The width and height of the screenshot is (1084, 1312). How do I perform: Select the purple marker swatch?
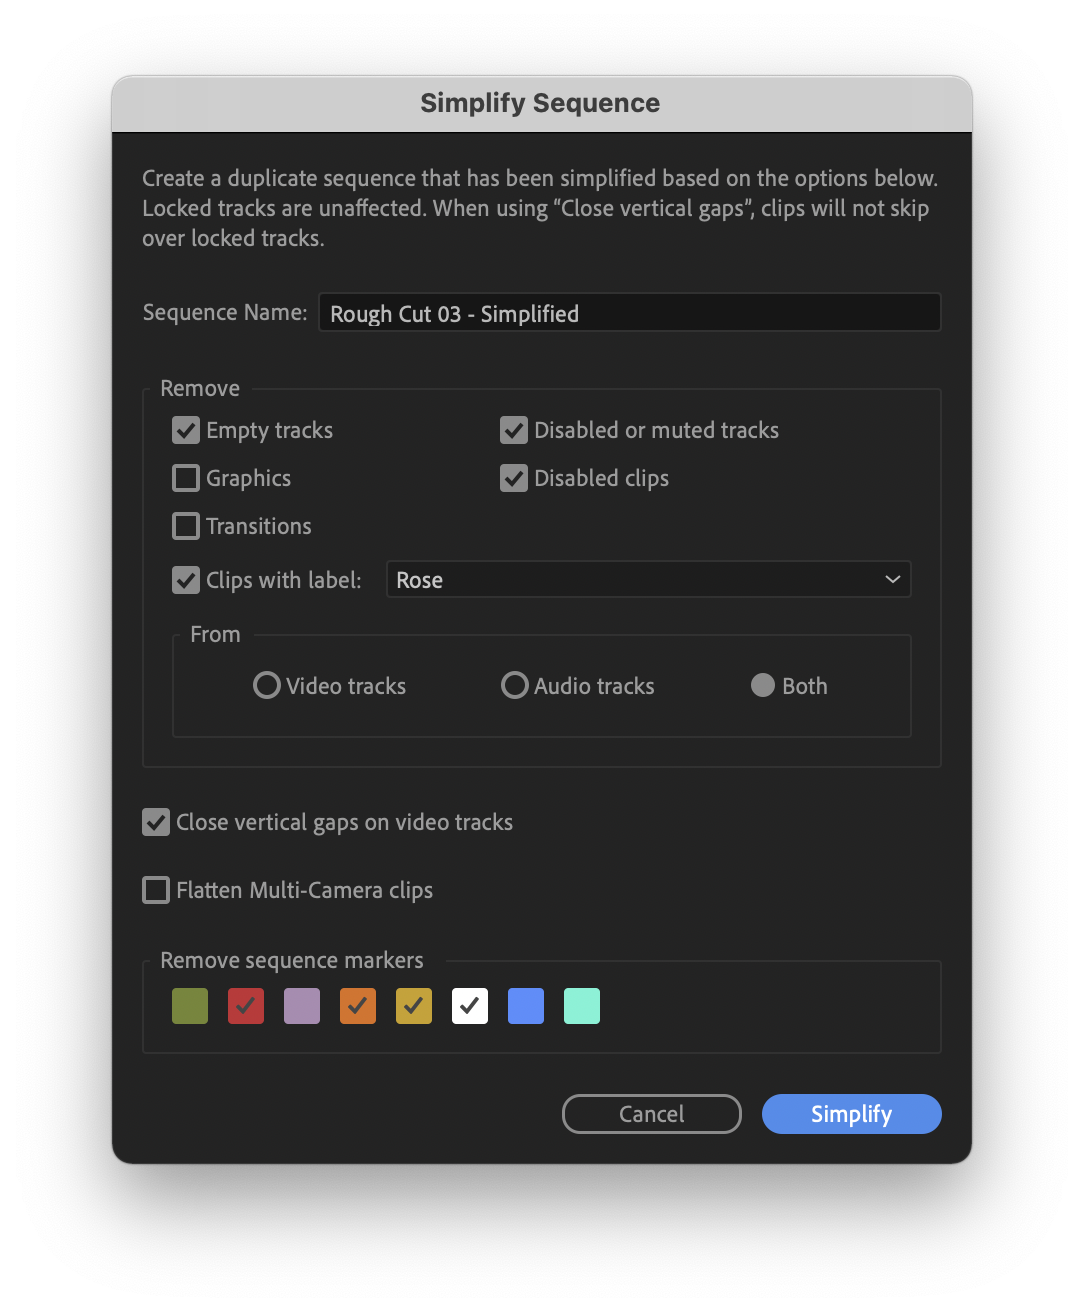click(301, 1006)
